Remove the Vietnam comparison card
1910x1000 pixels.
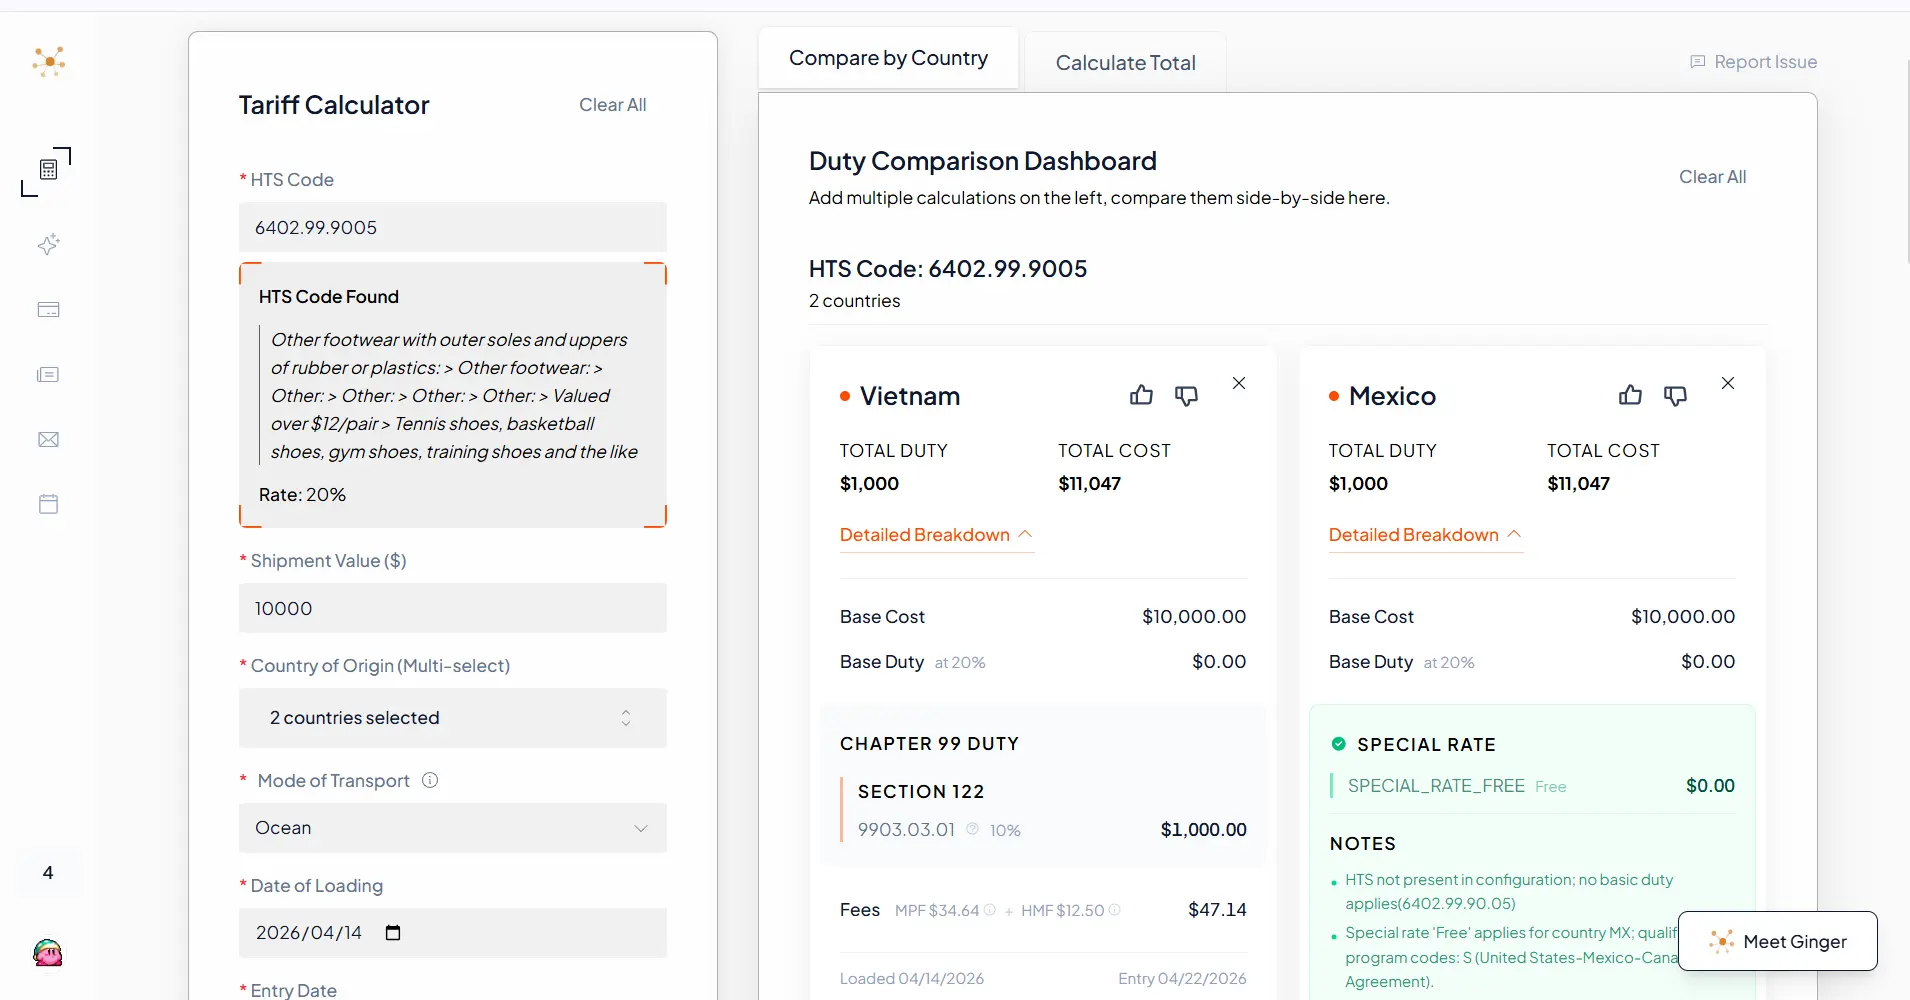(1239, 383)
